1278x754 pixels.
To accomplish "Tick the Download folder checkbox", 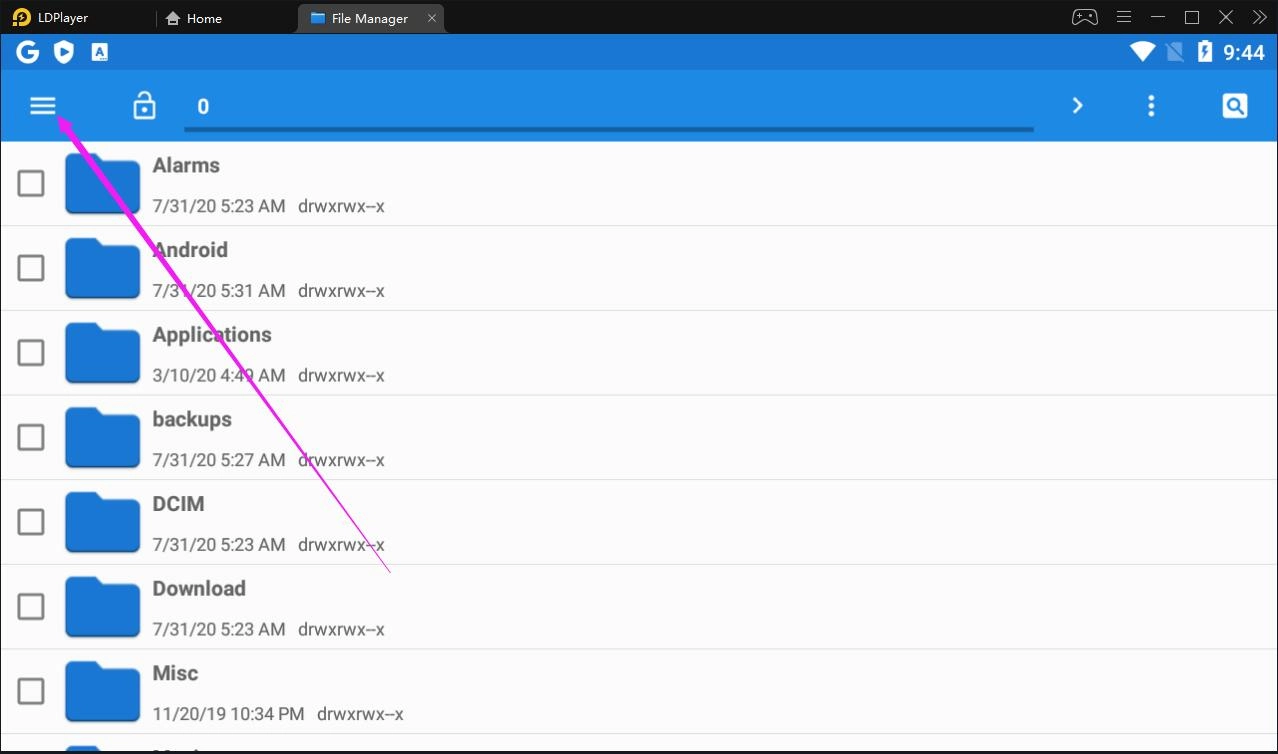I will (31, 606).
